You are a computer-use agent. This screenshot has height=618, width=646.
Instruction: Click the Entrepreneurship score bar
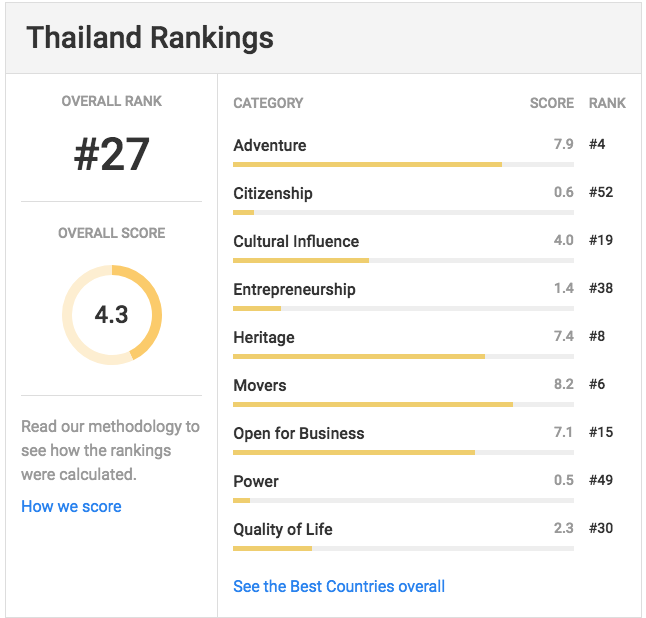coord(403,309)
